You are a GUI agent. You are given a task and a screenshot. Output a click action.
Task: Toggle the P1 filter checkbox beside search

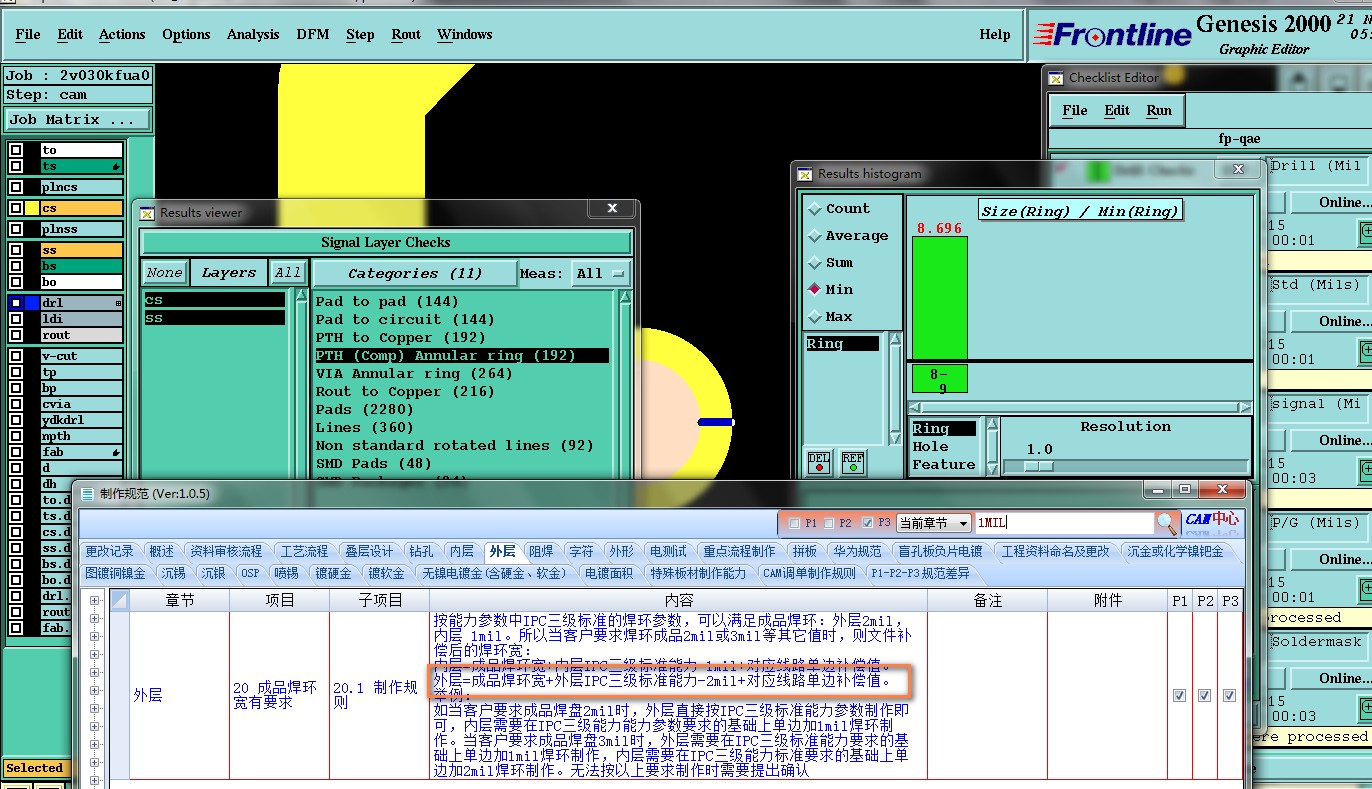pos(794,523)
